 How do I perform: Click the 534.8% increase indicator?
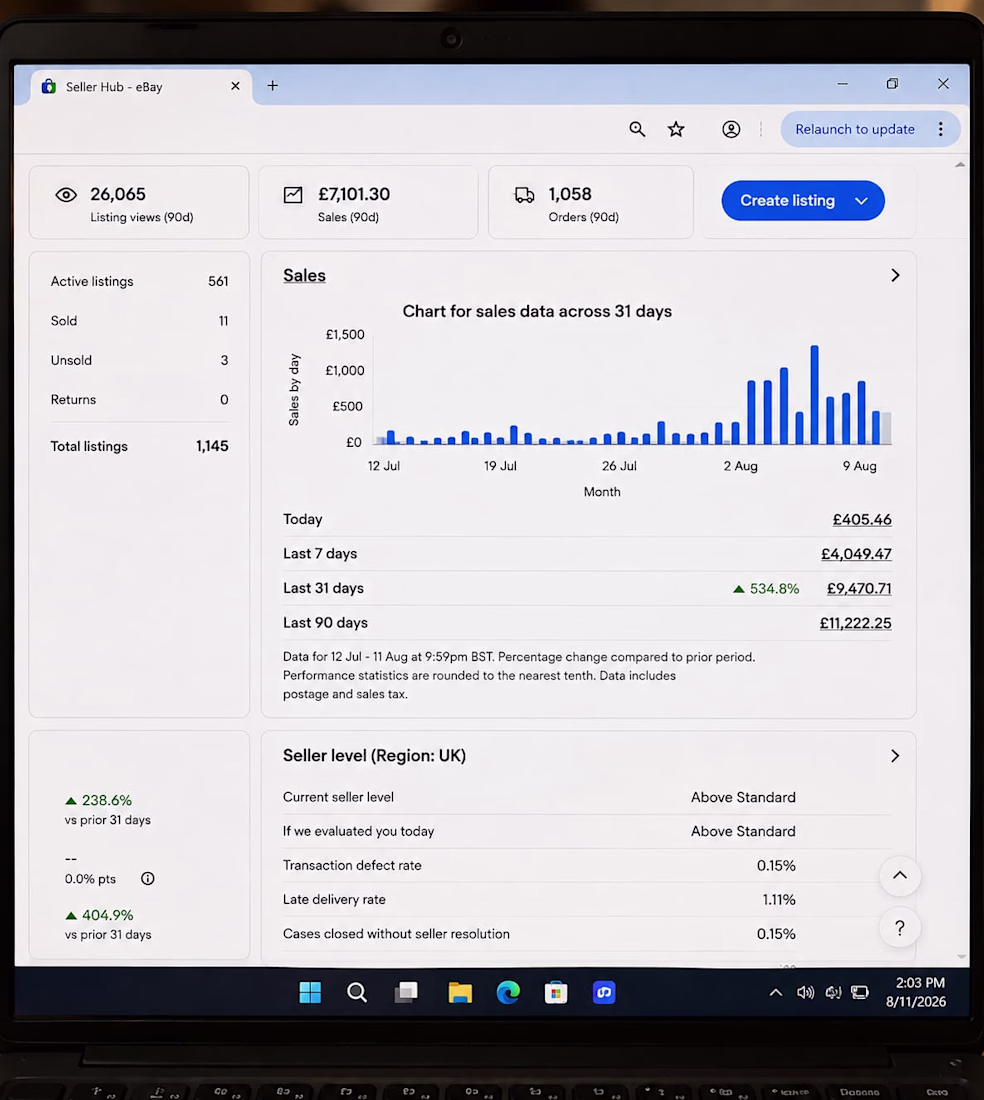(x=766, y=589)
